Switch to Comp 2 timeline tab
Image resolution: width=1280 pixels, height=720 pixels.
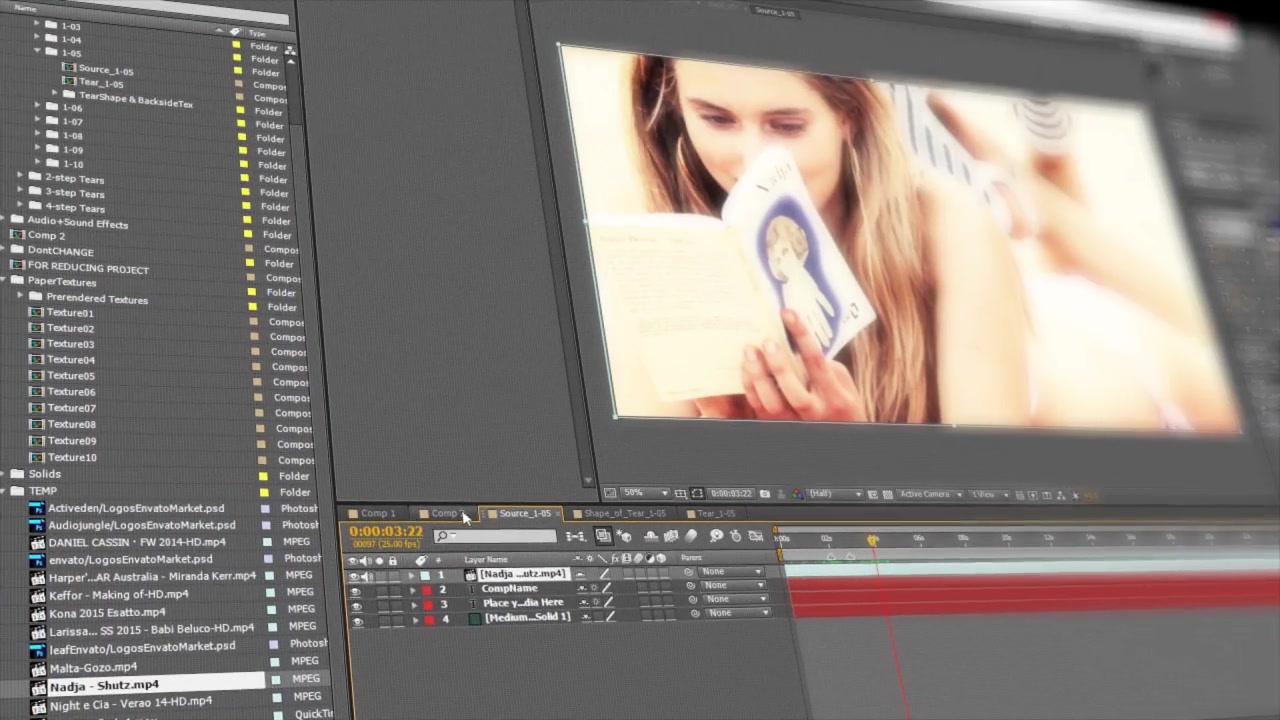pyautogui.click(x=445, y=514)
